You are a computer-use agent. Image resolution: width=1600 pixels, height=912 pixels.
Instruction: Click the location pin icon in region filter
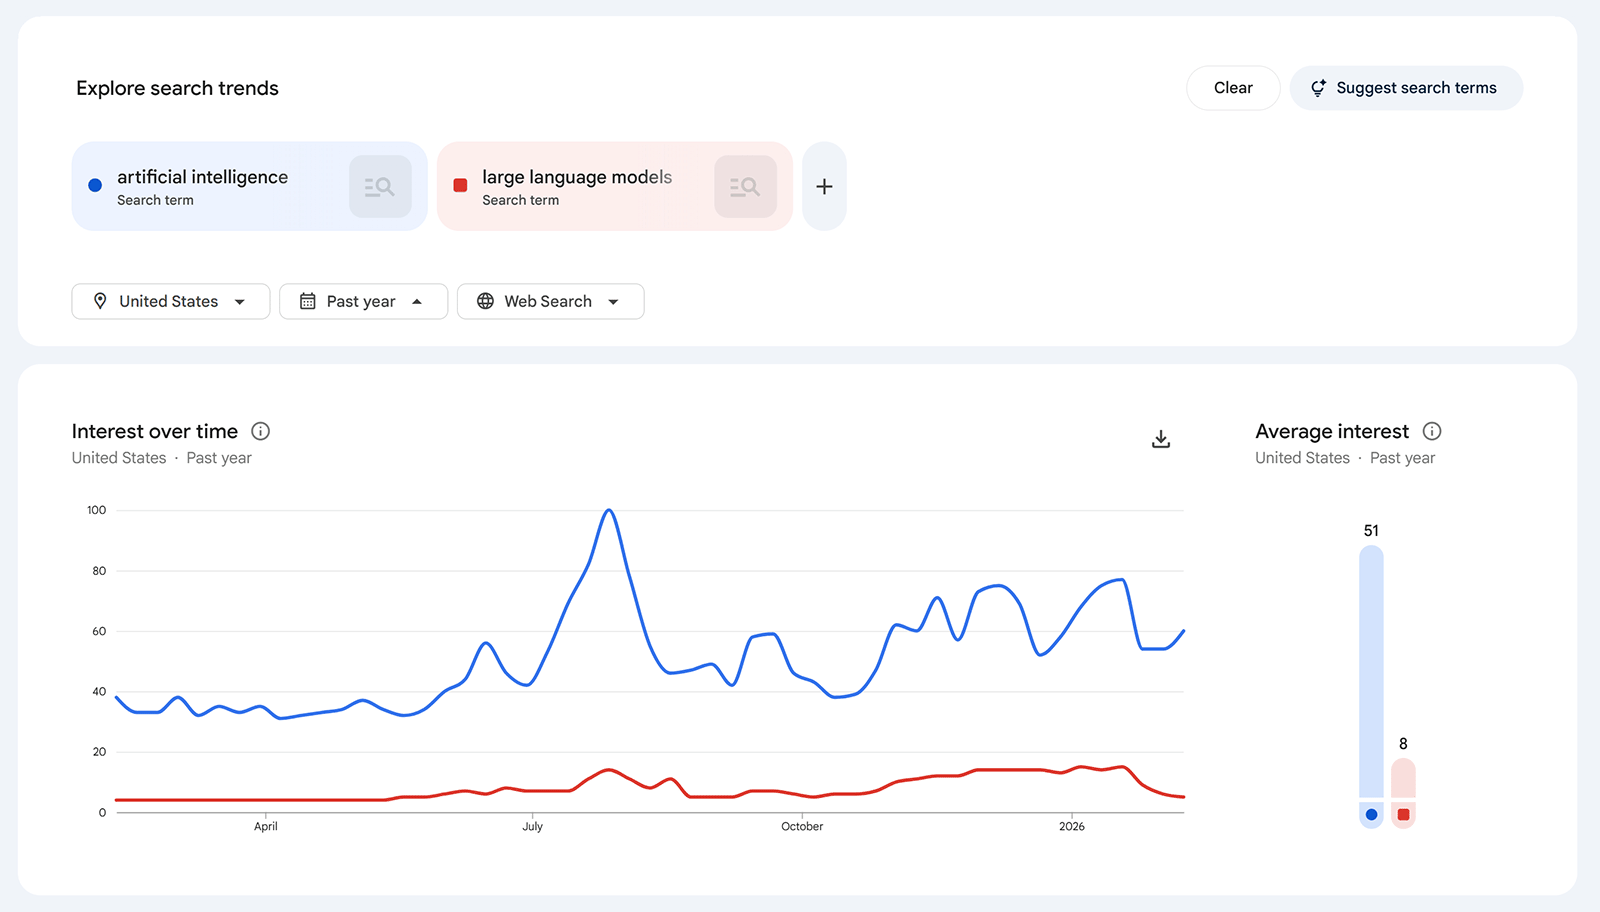click(x=101, y=301)
